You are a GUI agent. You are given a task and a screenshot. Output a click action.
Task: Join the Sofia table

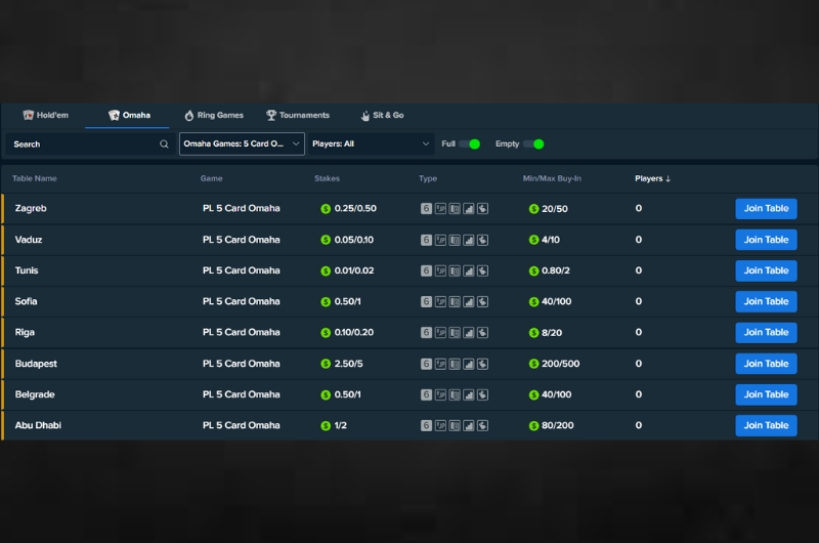pyautogui.click(x=766, y=301)
